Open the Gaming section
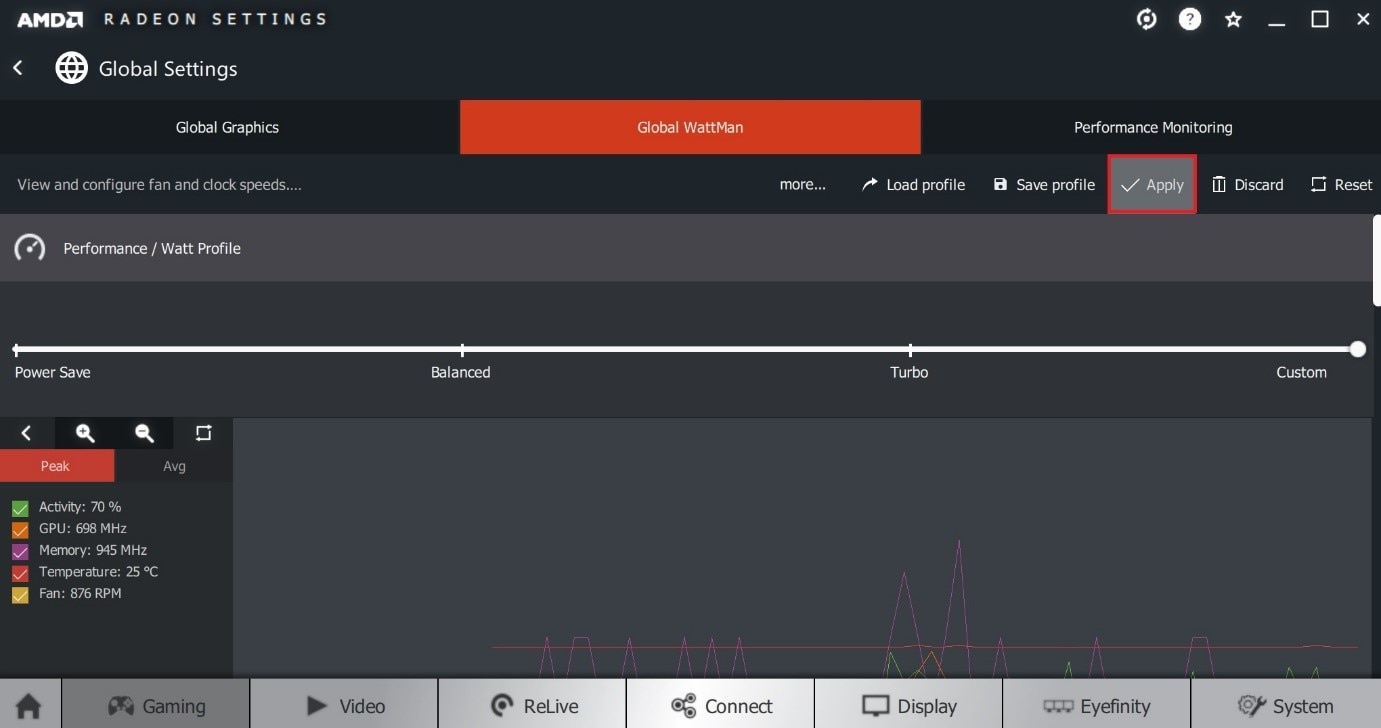1381x728 pixels. [156, 706]
